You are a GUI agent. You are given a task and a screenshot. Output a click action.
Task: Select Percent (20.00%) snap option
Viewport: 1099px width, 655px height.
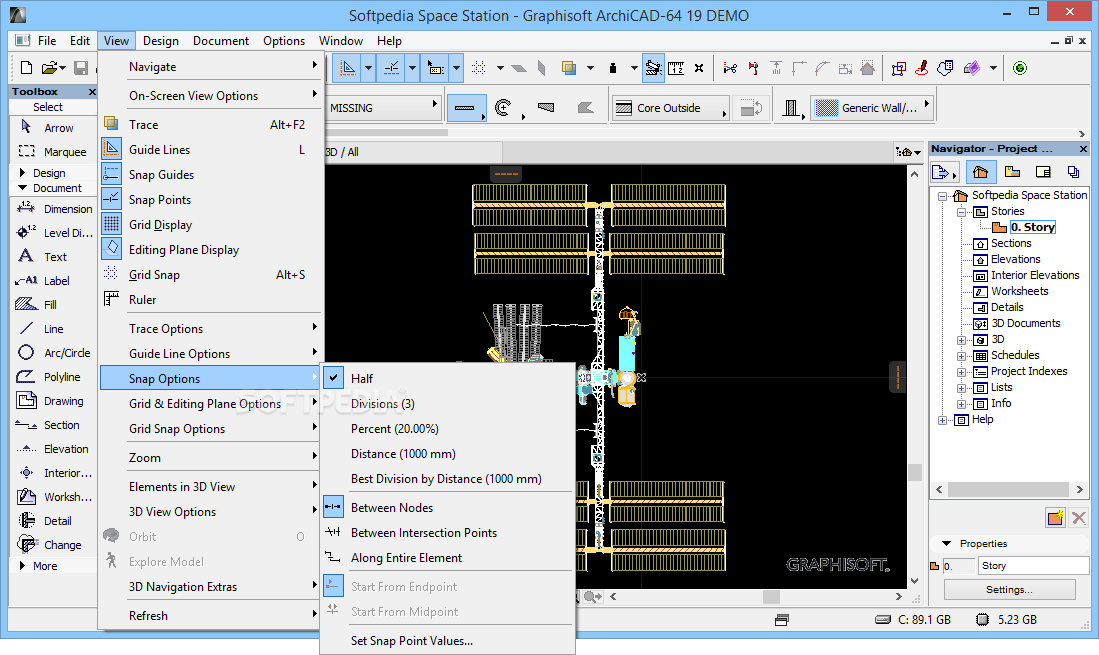pos(447,429)
